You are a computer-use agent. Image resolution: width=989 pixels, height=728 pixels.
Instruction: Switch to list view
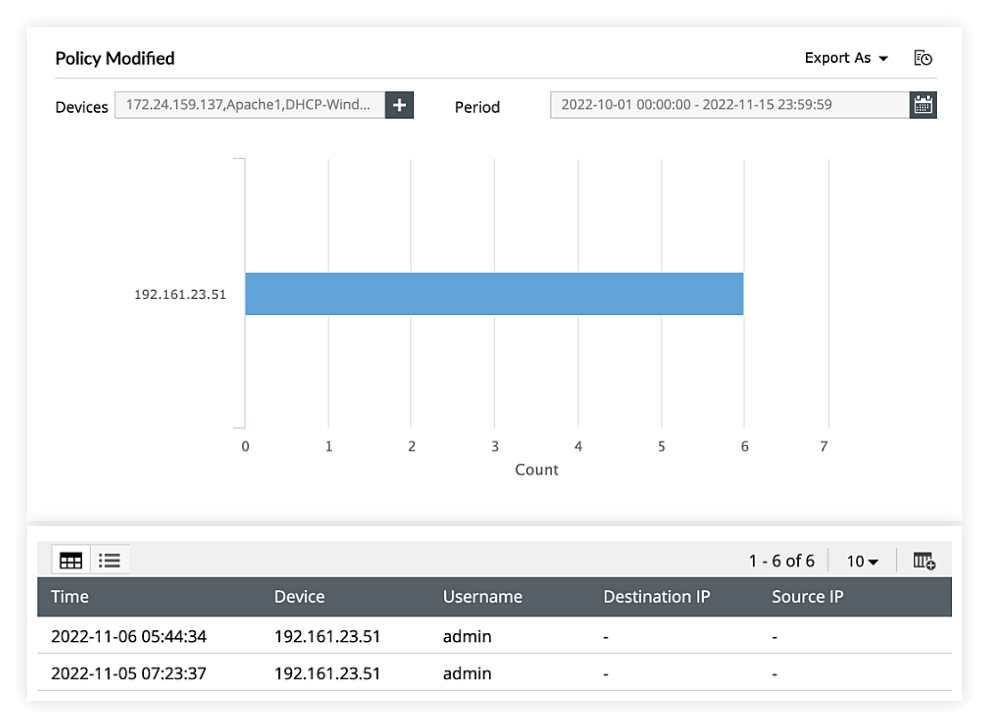pos(109,559)
